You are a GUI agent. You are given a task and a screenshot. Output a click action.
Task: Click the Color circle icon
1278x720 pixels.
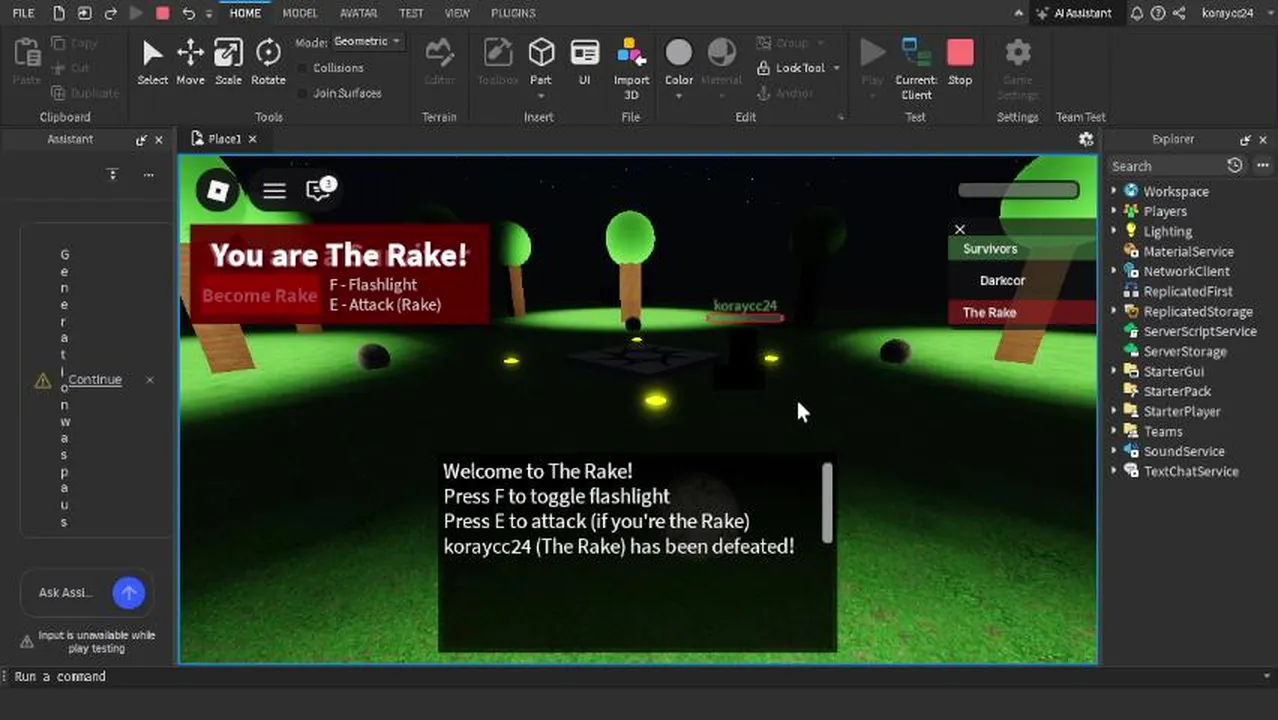click(x=679, y=52)
